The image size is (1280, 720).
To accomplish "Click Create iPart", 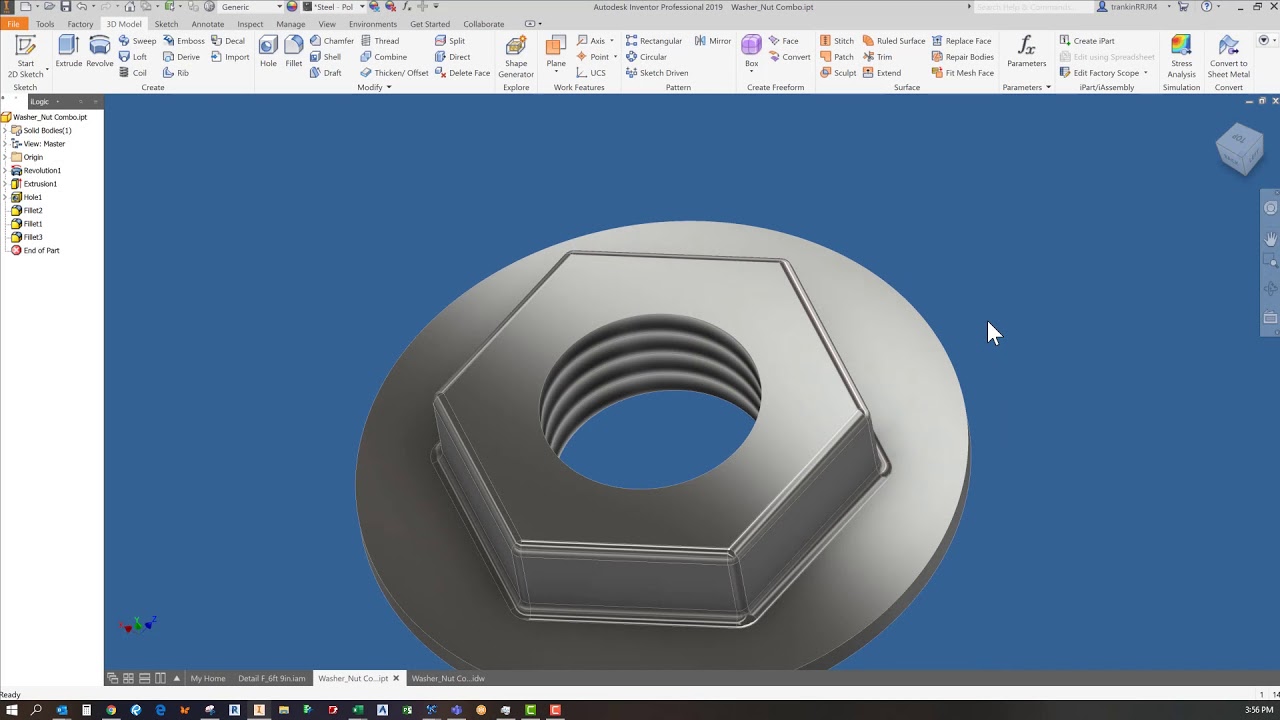I will (x=1087, y=41).
